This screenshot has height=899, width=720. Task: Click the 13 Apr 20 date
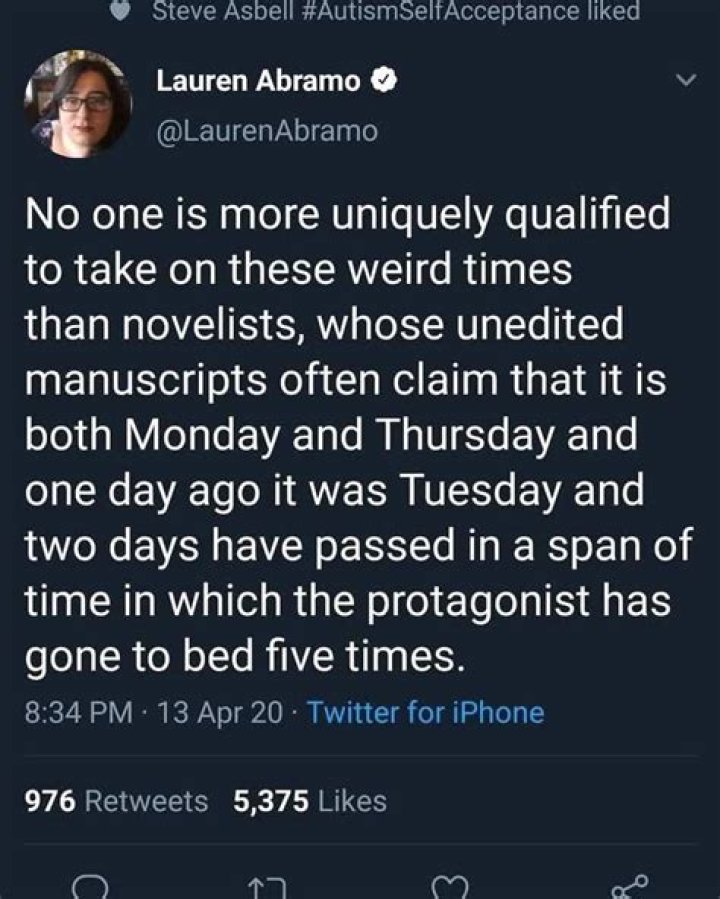[216, 713]
